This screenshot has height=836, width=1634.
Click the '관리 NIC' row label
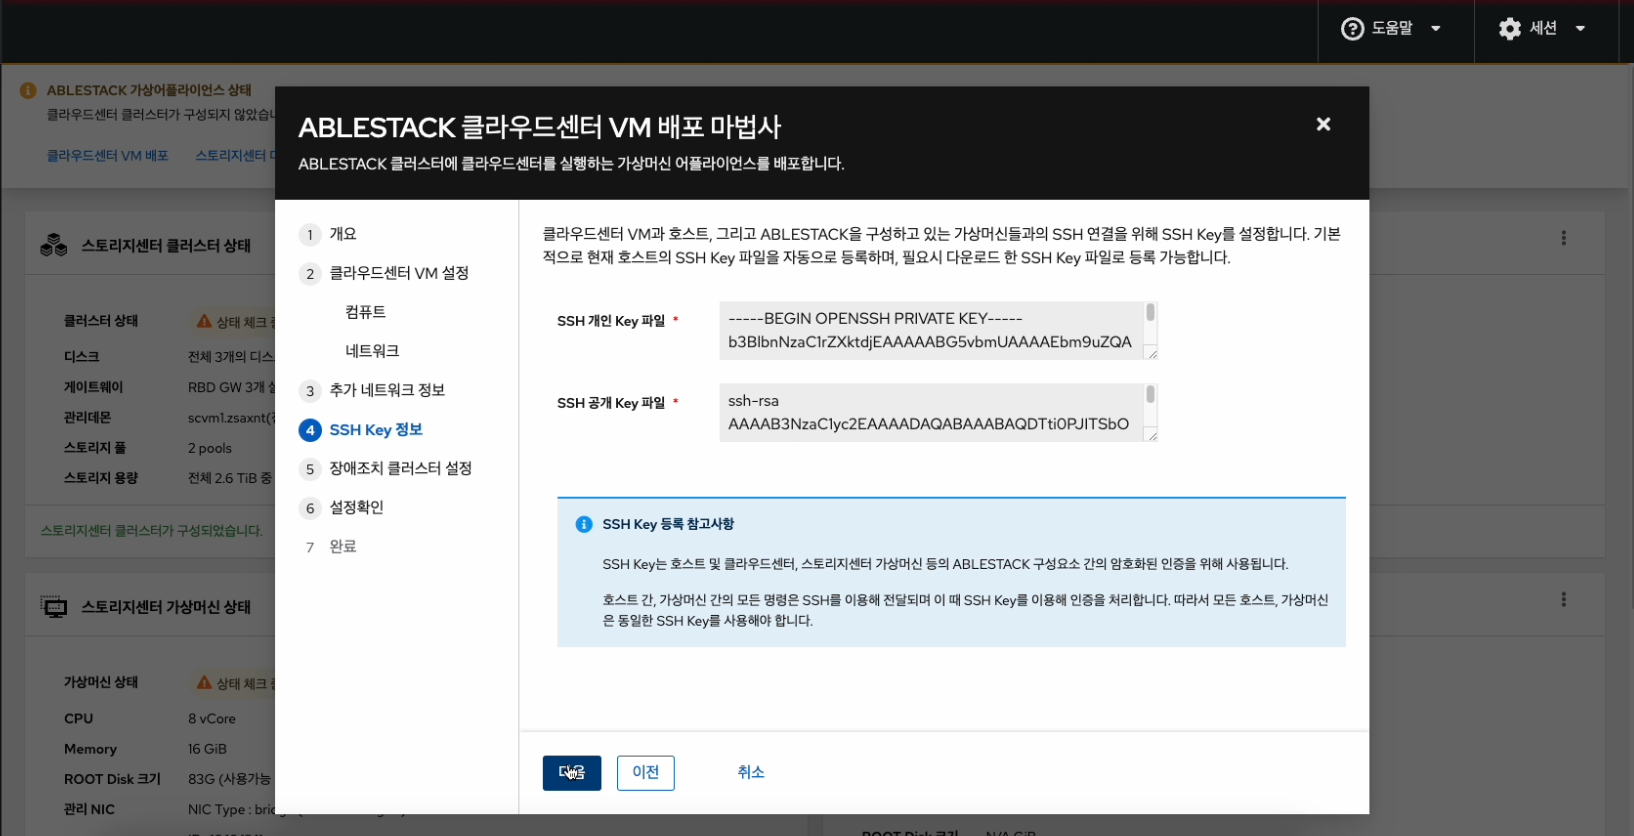tap(89, 809)
